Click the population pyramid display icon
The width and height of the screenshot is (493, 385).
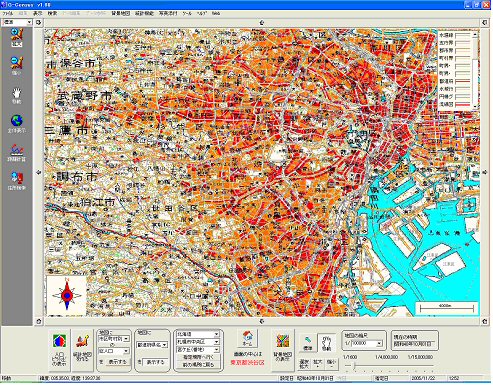click(x=59, y=350)
